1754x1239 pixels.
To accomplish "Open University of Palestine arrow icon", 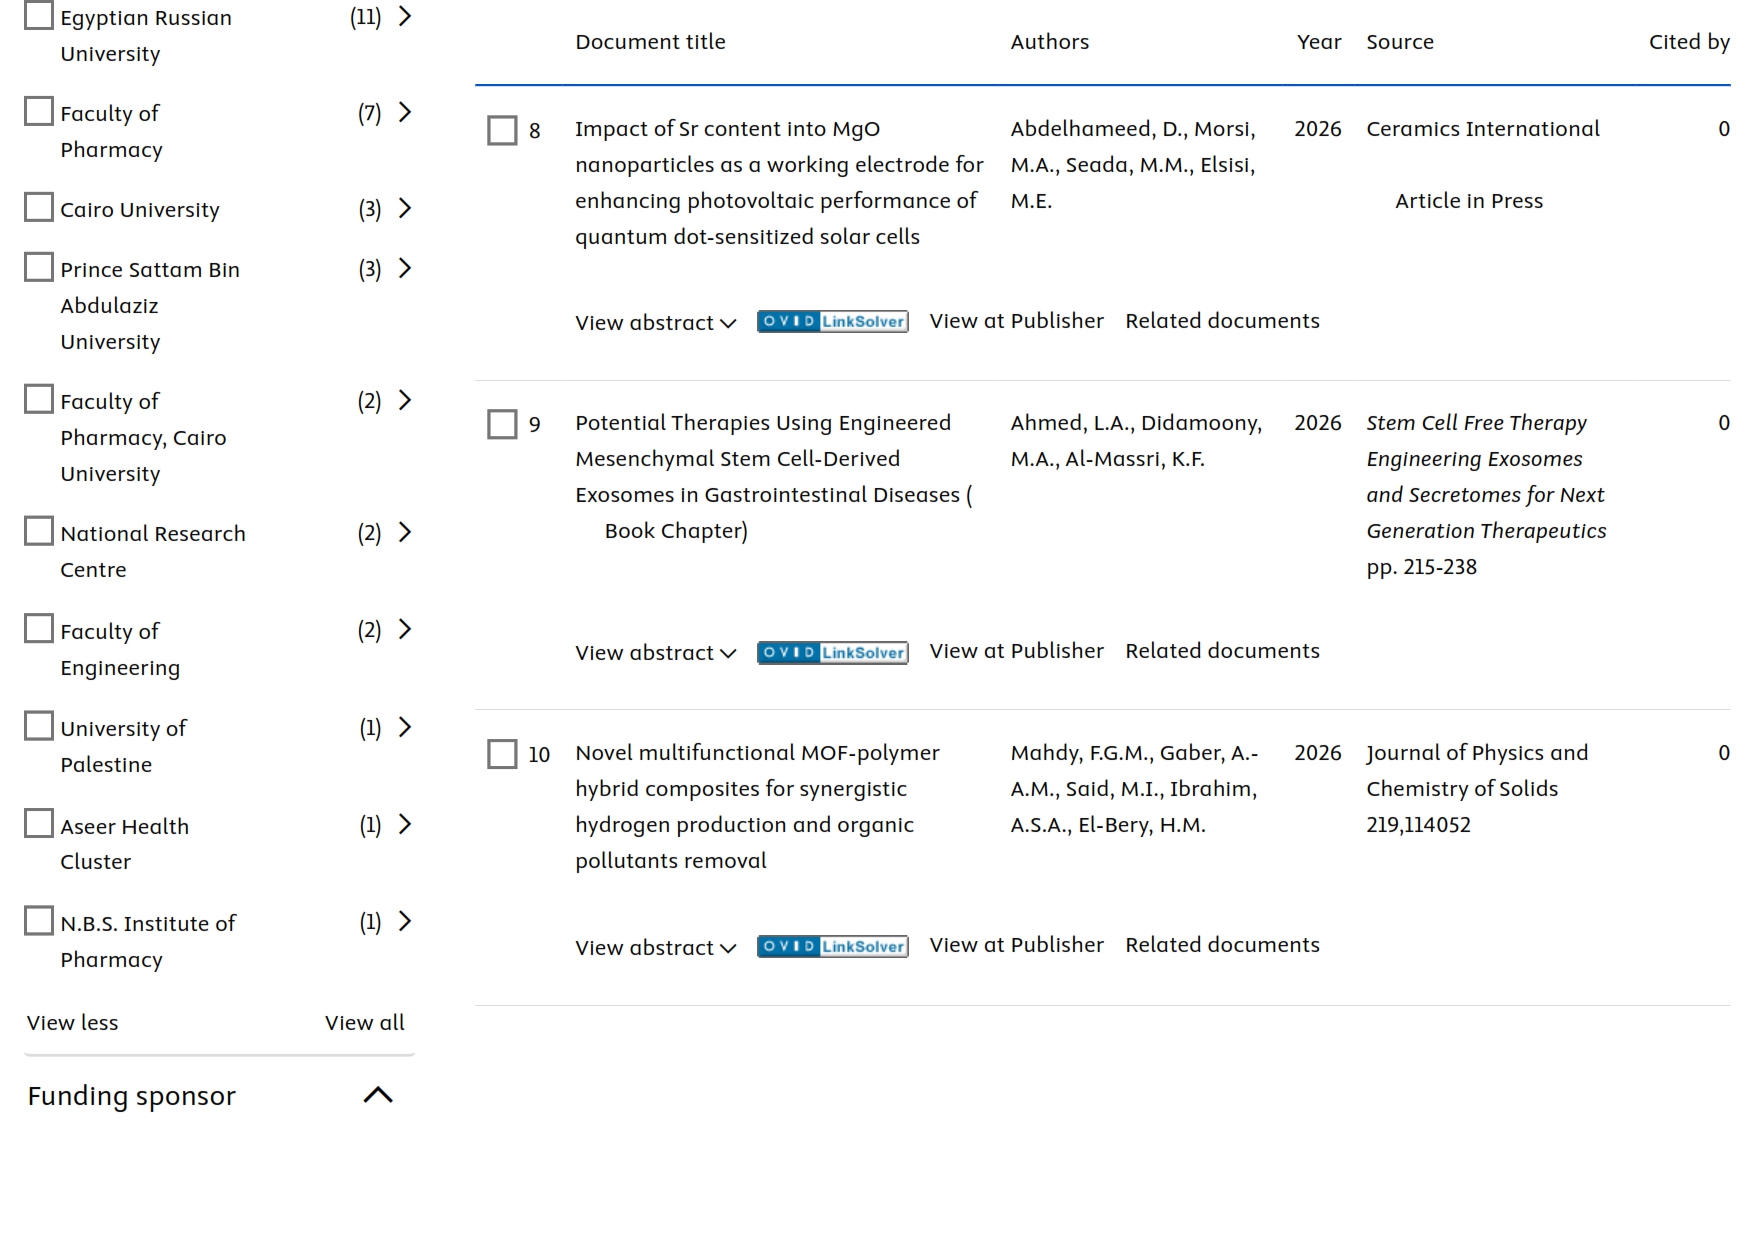I will coord(405,727).
